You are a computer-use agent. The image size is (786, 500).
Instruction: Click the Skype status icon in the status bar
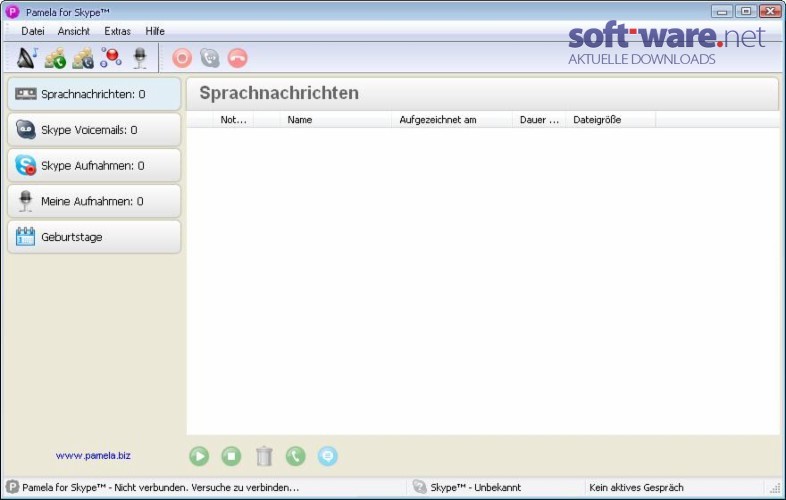click(x=419, y=487)
